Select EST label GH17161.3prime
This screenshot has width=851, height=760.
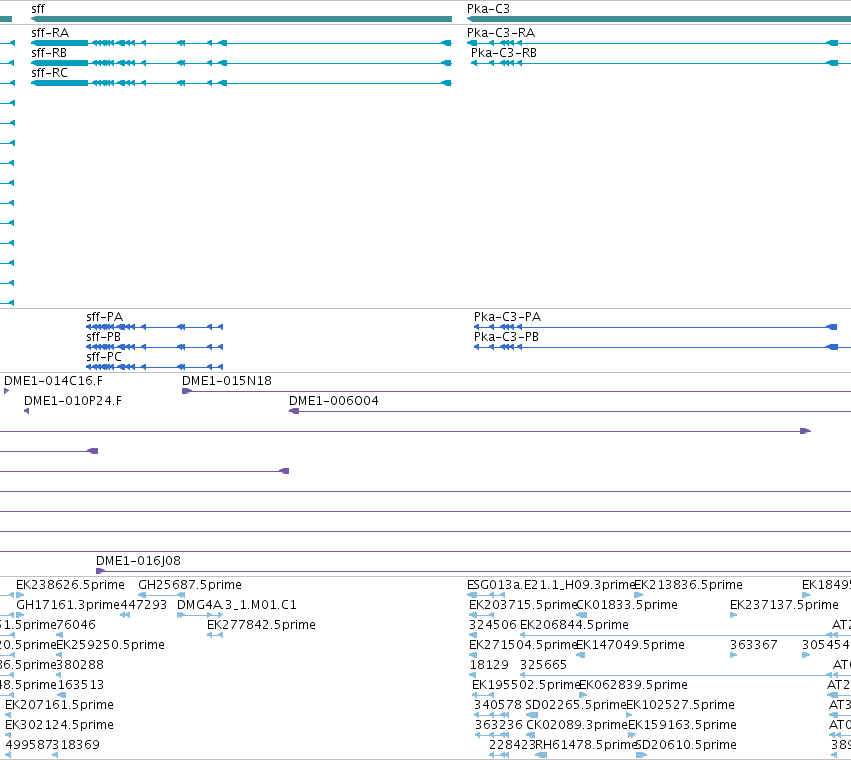point(68,605)
